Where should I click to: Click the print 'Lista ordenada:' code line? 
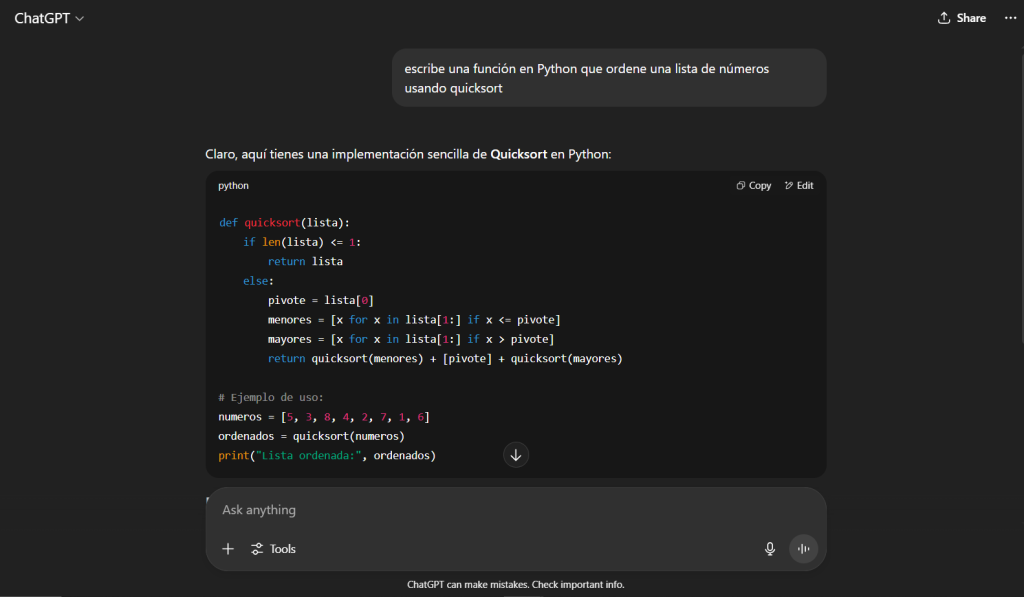point(327,455)
